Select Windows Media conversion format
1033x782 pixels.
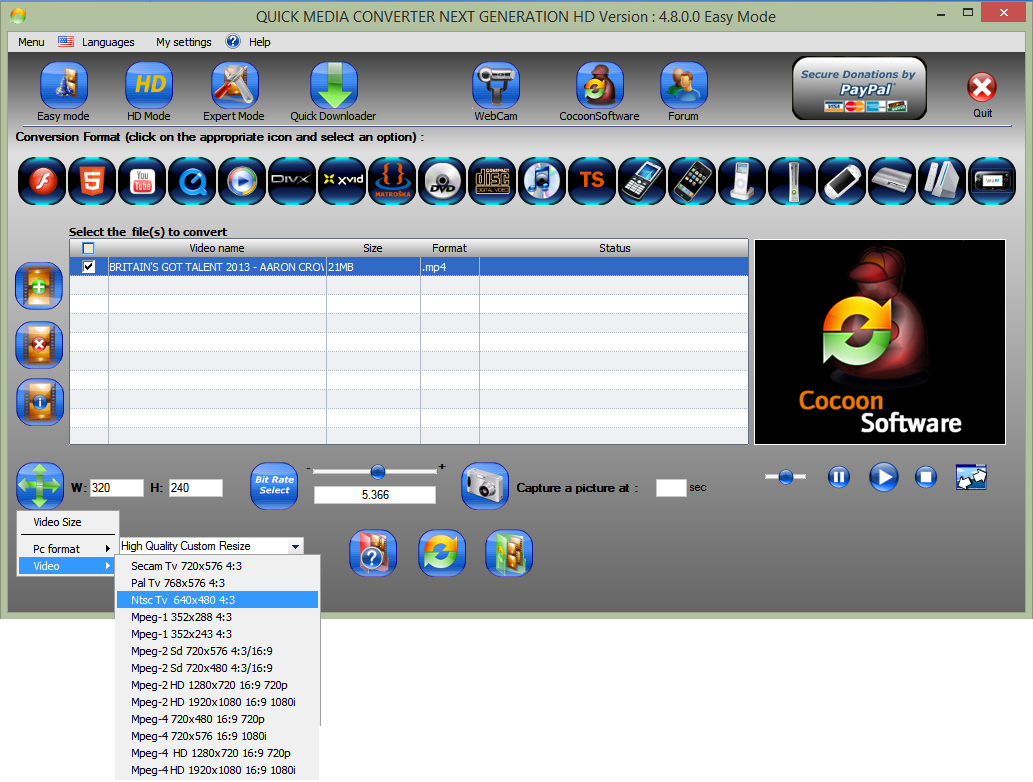coord(242,181)
